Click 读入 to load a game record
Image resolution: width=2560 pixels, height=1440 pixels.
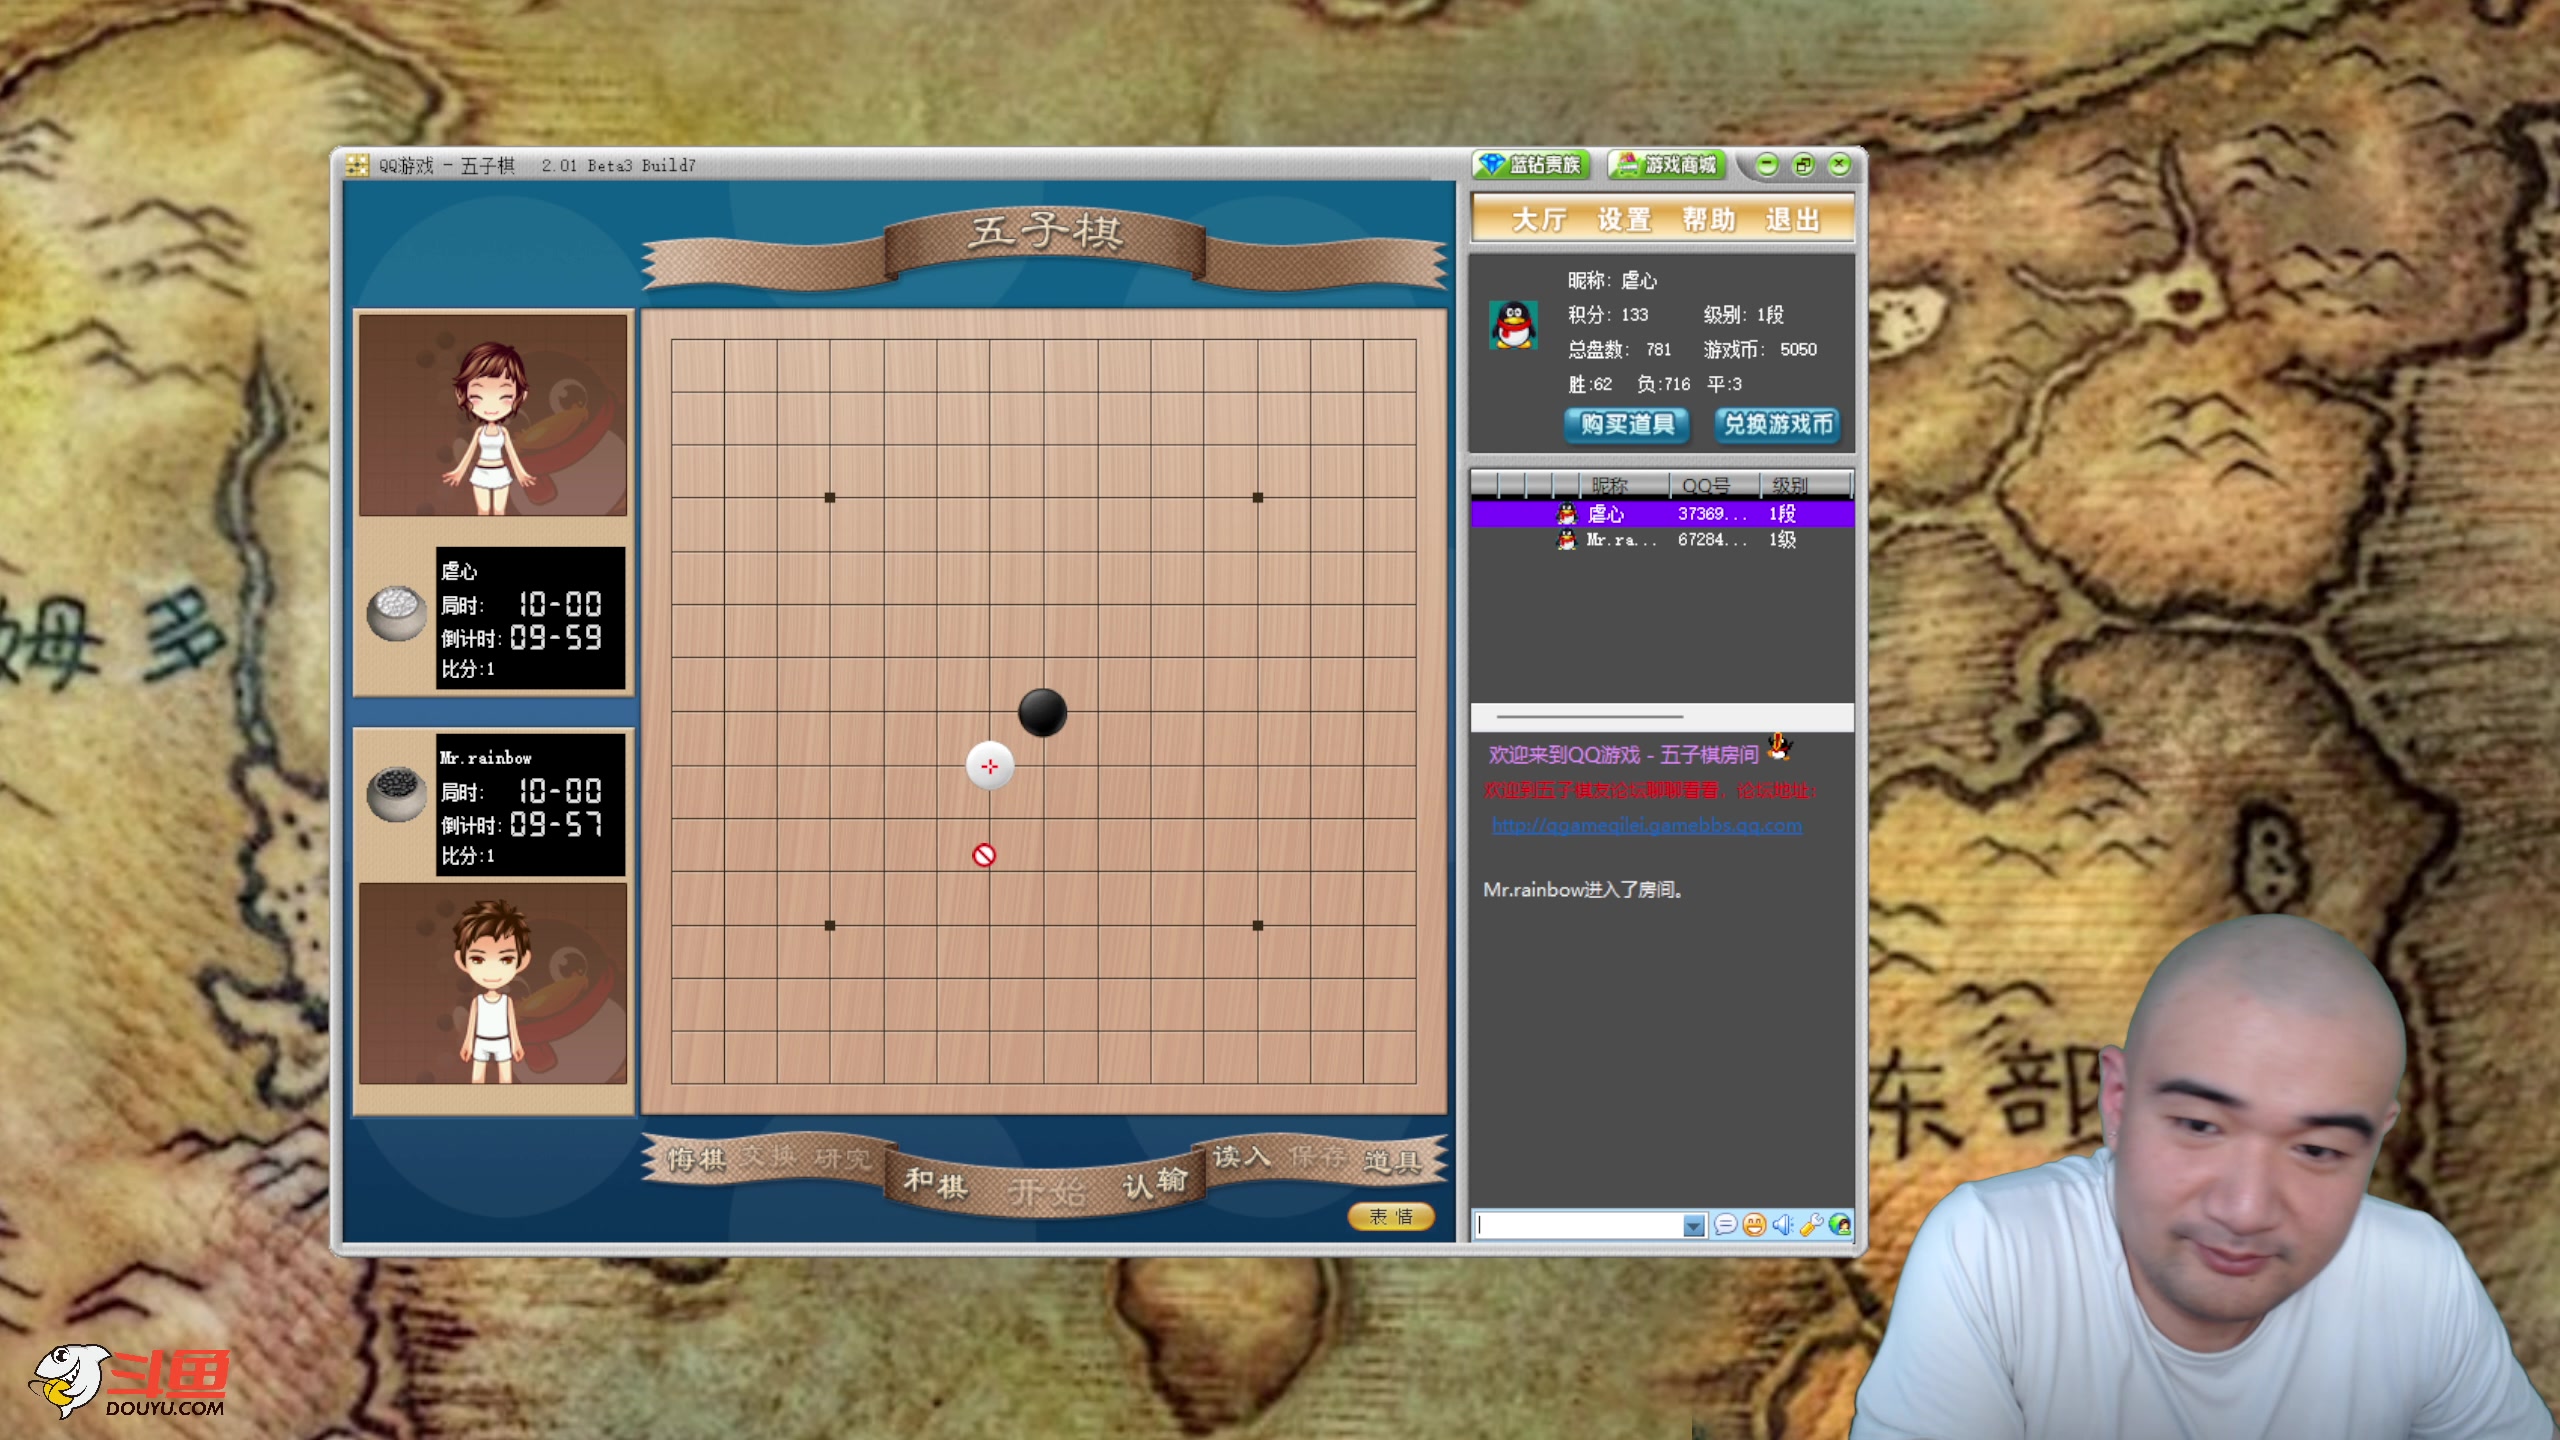tap(1242, 1157)
